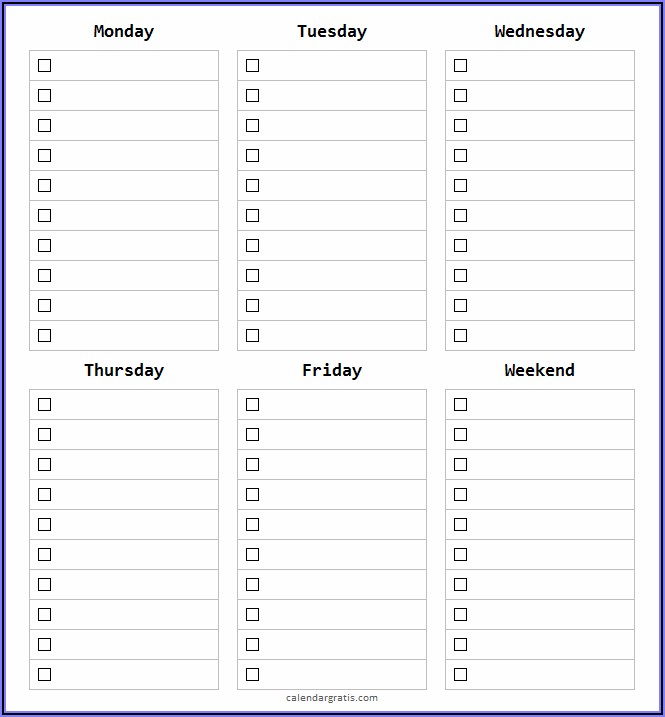This screenshot has height=717, width=665.
Task: Check the first Weekend checkbox
Action: click(x=460, y=405)
